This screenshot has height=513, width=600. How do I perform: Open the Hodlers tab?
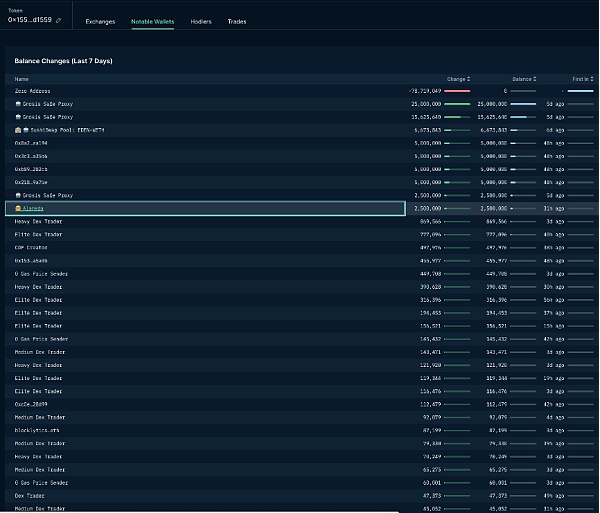click(201, 21)
